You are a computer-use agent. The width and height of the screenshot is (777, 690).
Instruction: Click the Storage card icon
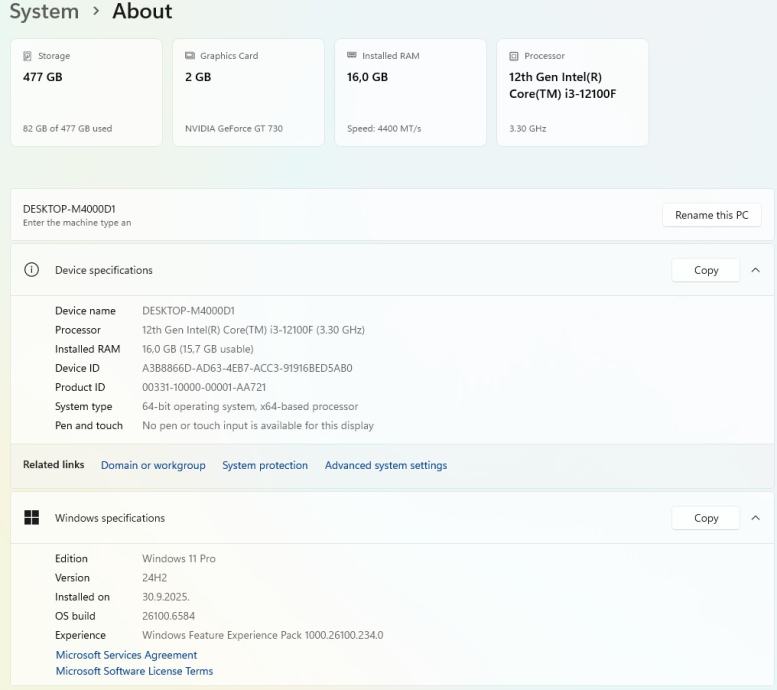pyautogui.click(x=28, y=56)
